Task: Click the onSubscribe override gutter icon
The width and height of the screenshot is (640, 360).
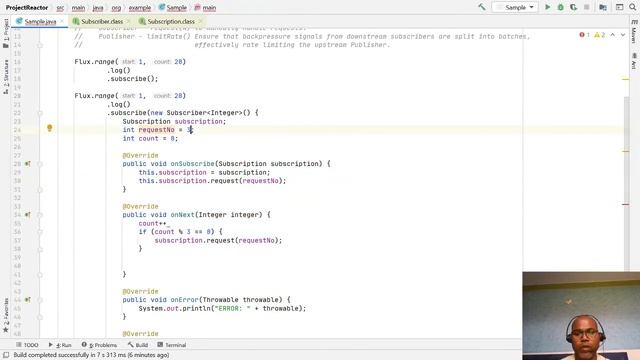Action: coord(27,164)
